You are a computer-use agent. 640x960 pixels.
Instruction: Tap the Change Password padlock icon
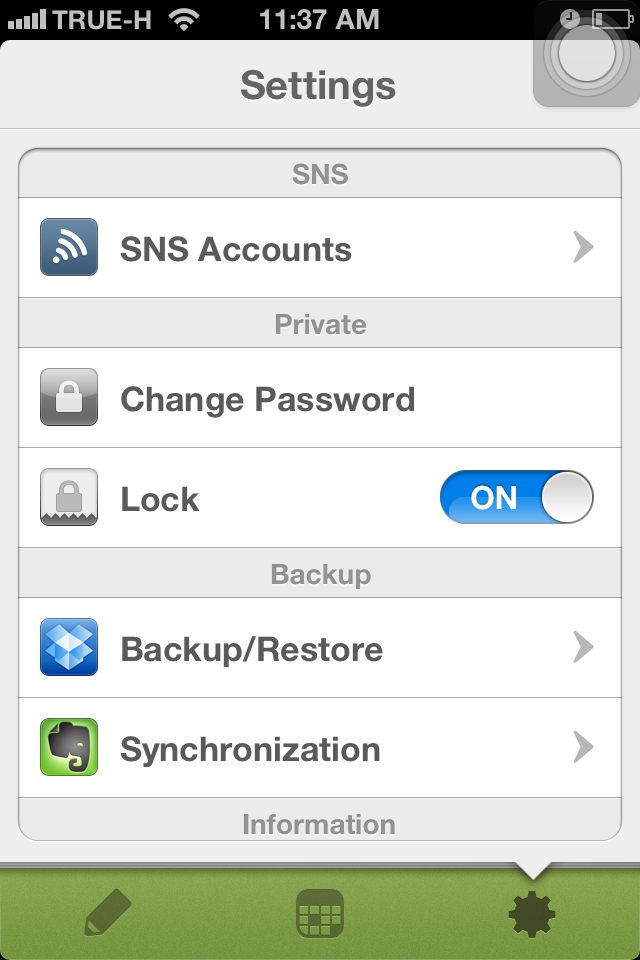(69, 397)
